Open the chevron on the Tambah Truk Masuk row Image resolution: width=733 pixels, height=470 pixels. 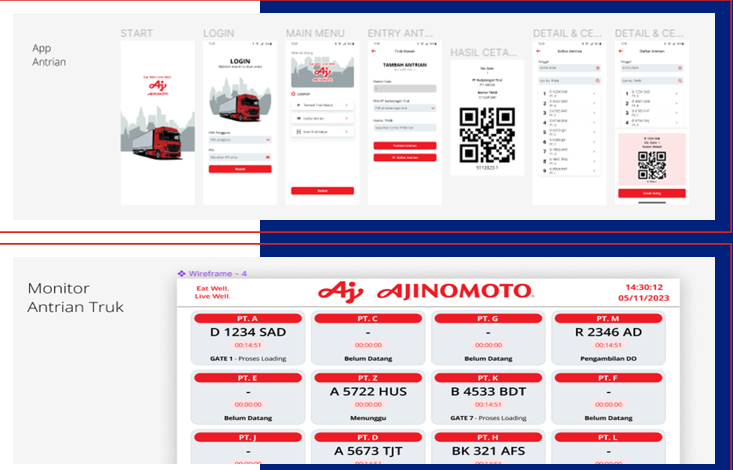pos(346,105)
